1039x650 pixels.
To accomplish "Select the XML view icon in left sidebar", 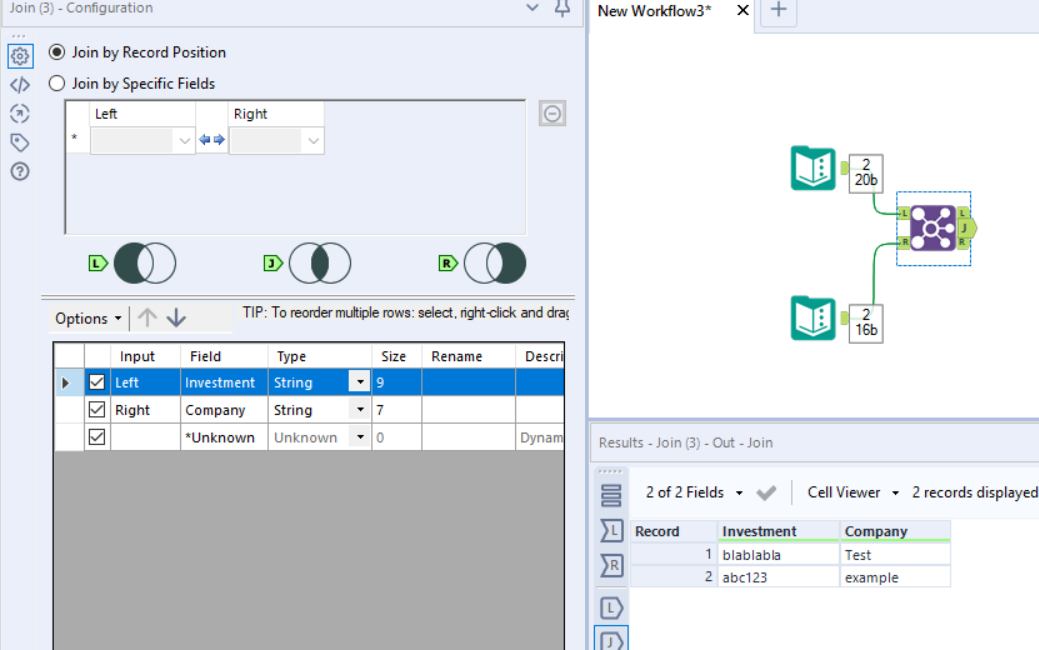I will tap(20, 85).
